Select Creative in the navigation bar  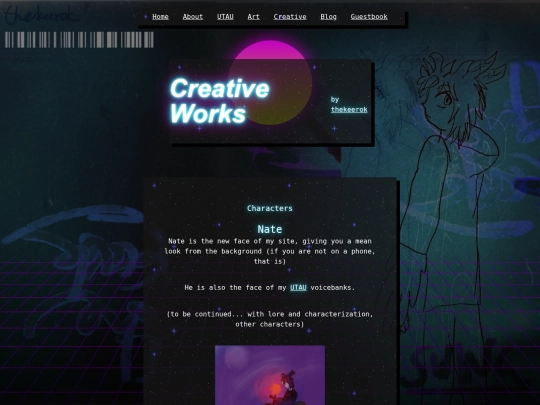(x=290, y=17)
